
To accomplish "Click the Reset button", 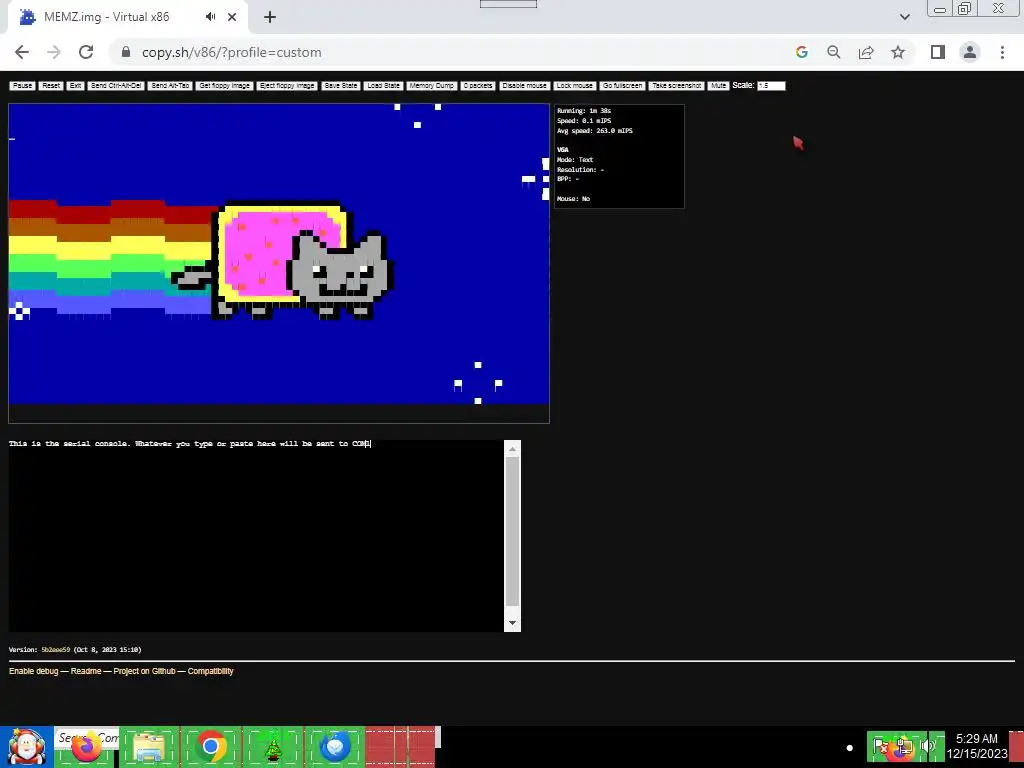I will [x=51, y=86].
